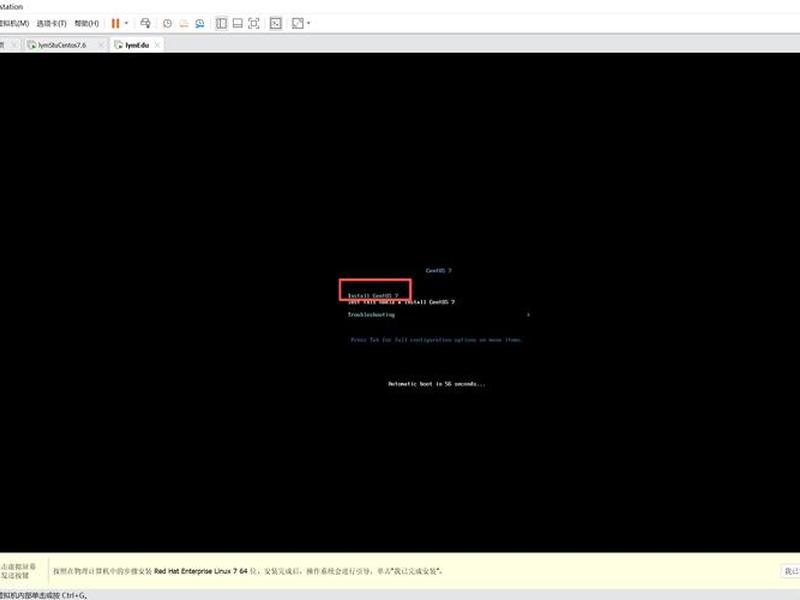800x600 pixels.
Task: Open the 选项卡(T) menu
Action: click(x=51, y=23)
